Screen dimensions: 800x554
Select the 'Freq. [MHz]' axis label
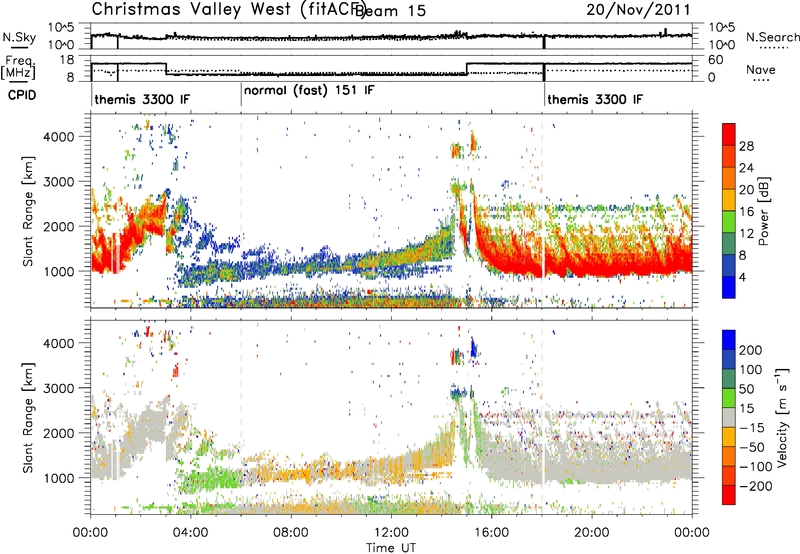(19, 68)
